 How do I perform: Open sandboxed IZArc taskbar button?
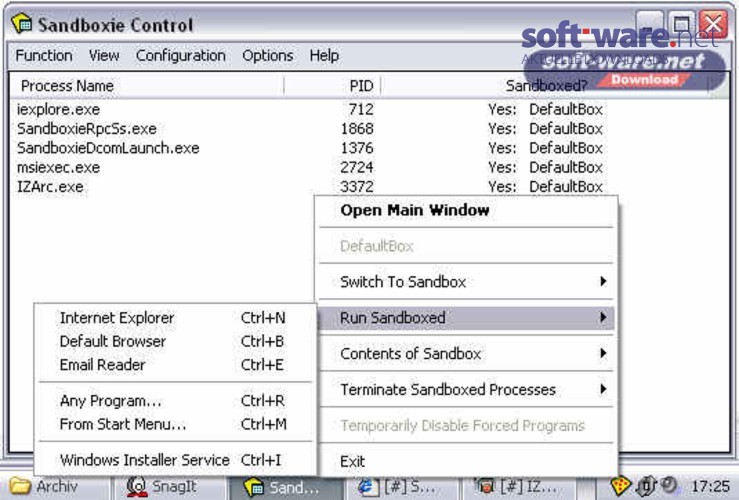tap(517, 487)
